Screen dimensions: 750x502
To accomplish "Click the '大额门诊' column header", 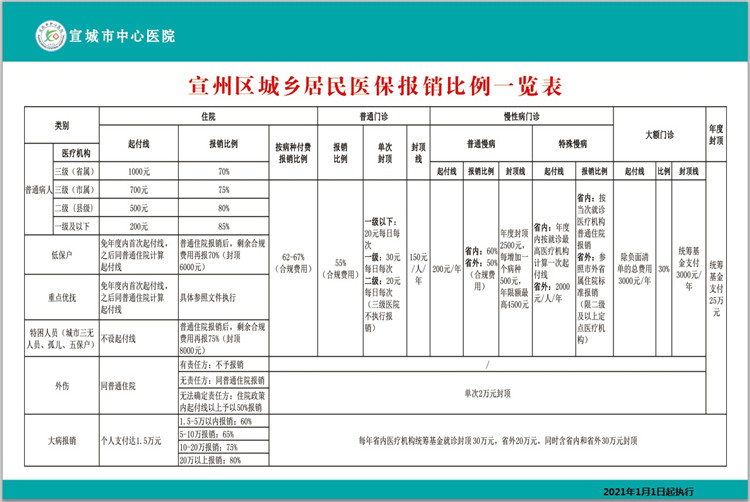I will (659, 135).
